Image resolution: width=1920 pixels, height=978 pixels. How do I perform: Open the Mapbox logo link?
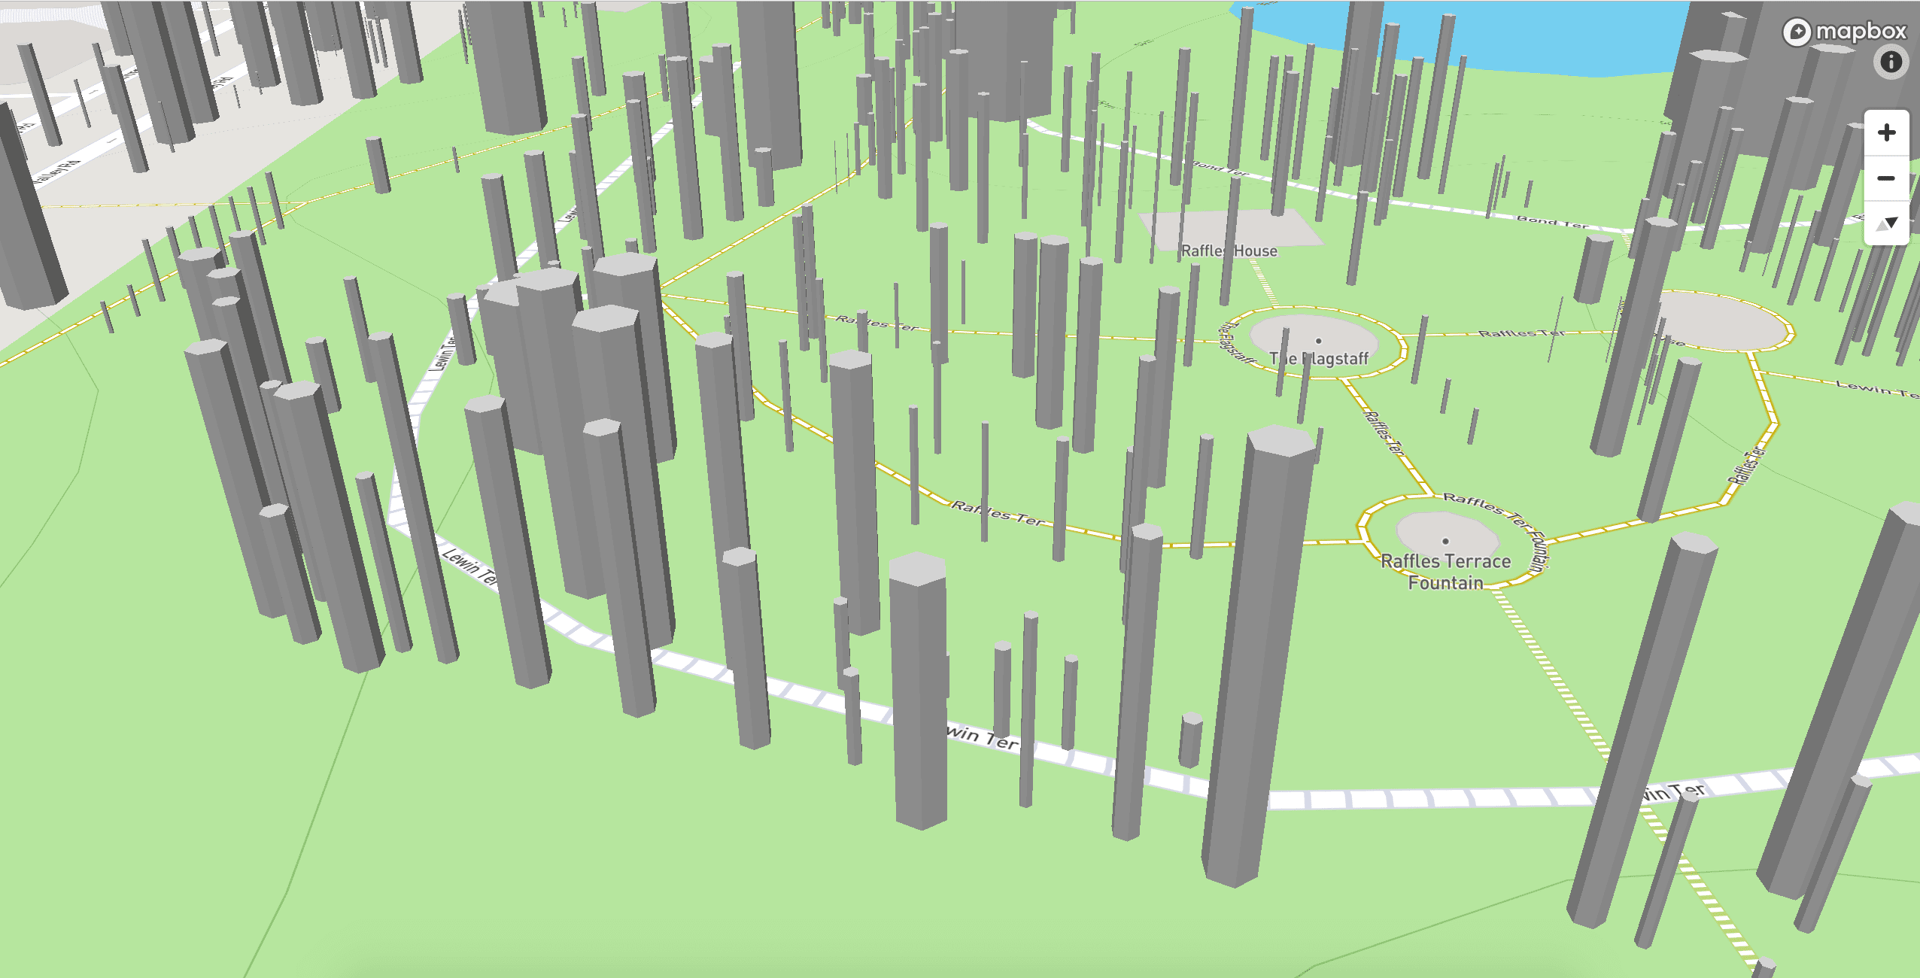[x=1845, y=32]
